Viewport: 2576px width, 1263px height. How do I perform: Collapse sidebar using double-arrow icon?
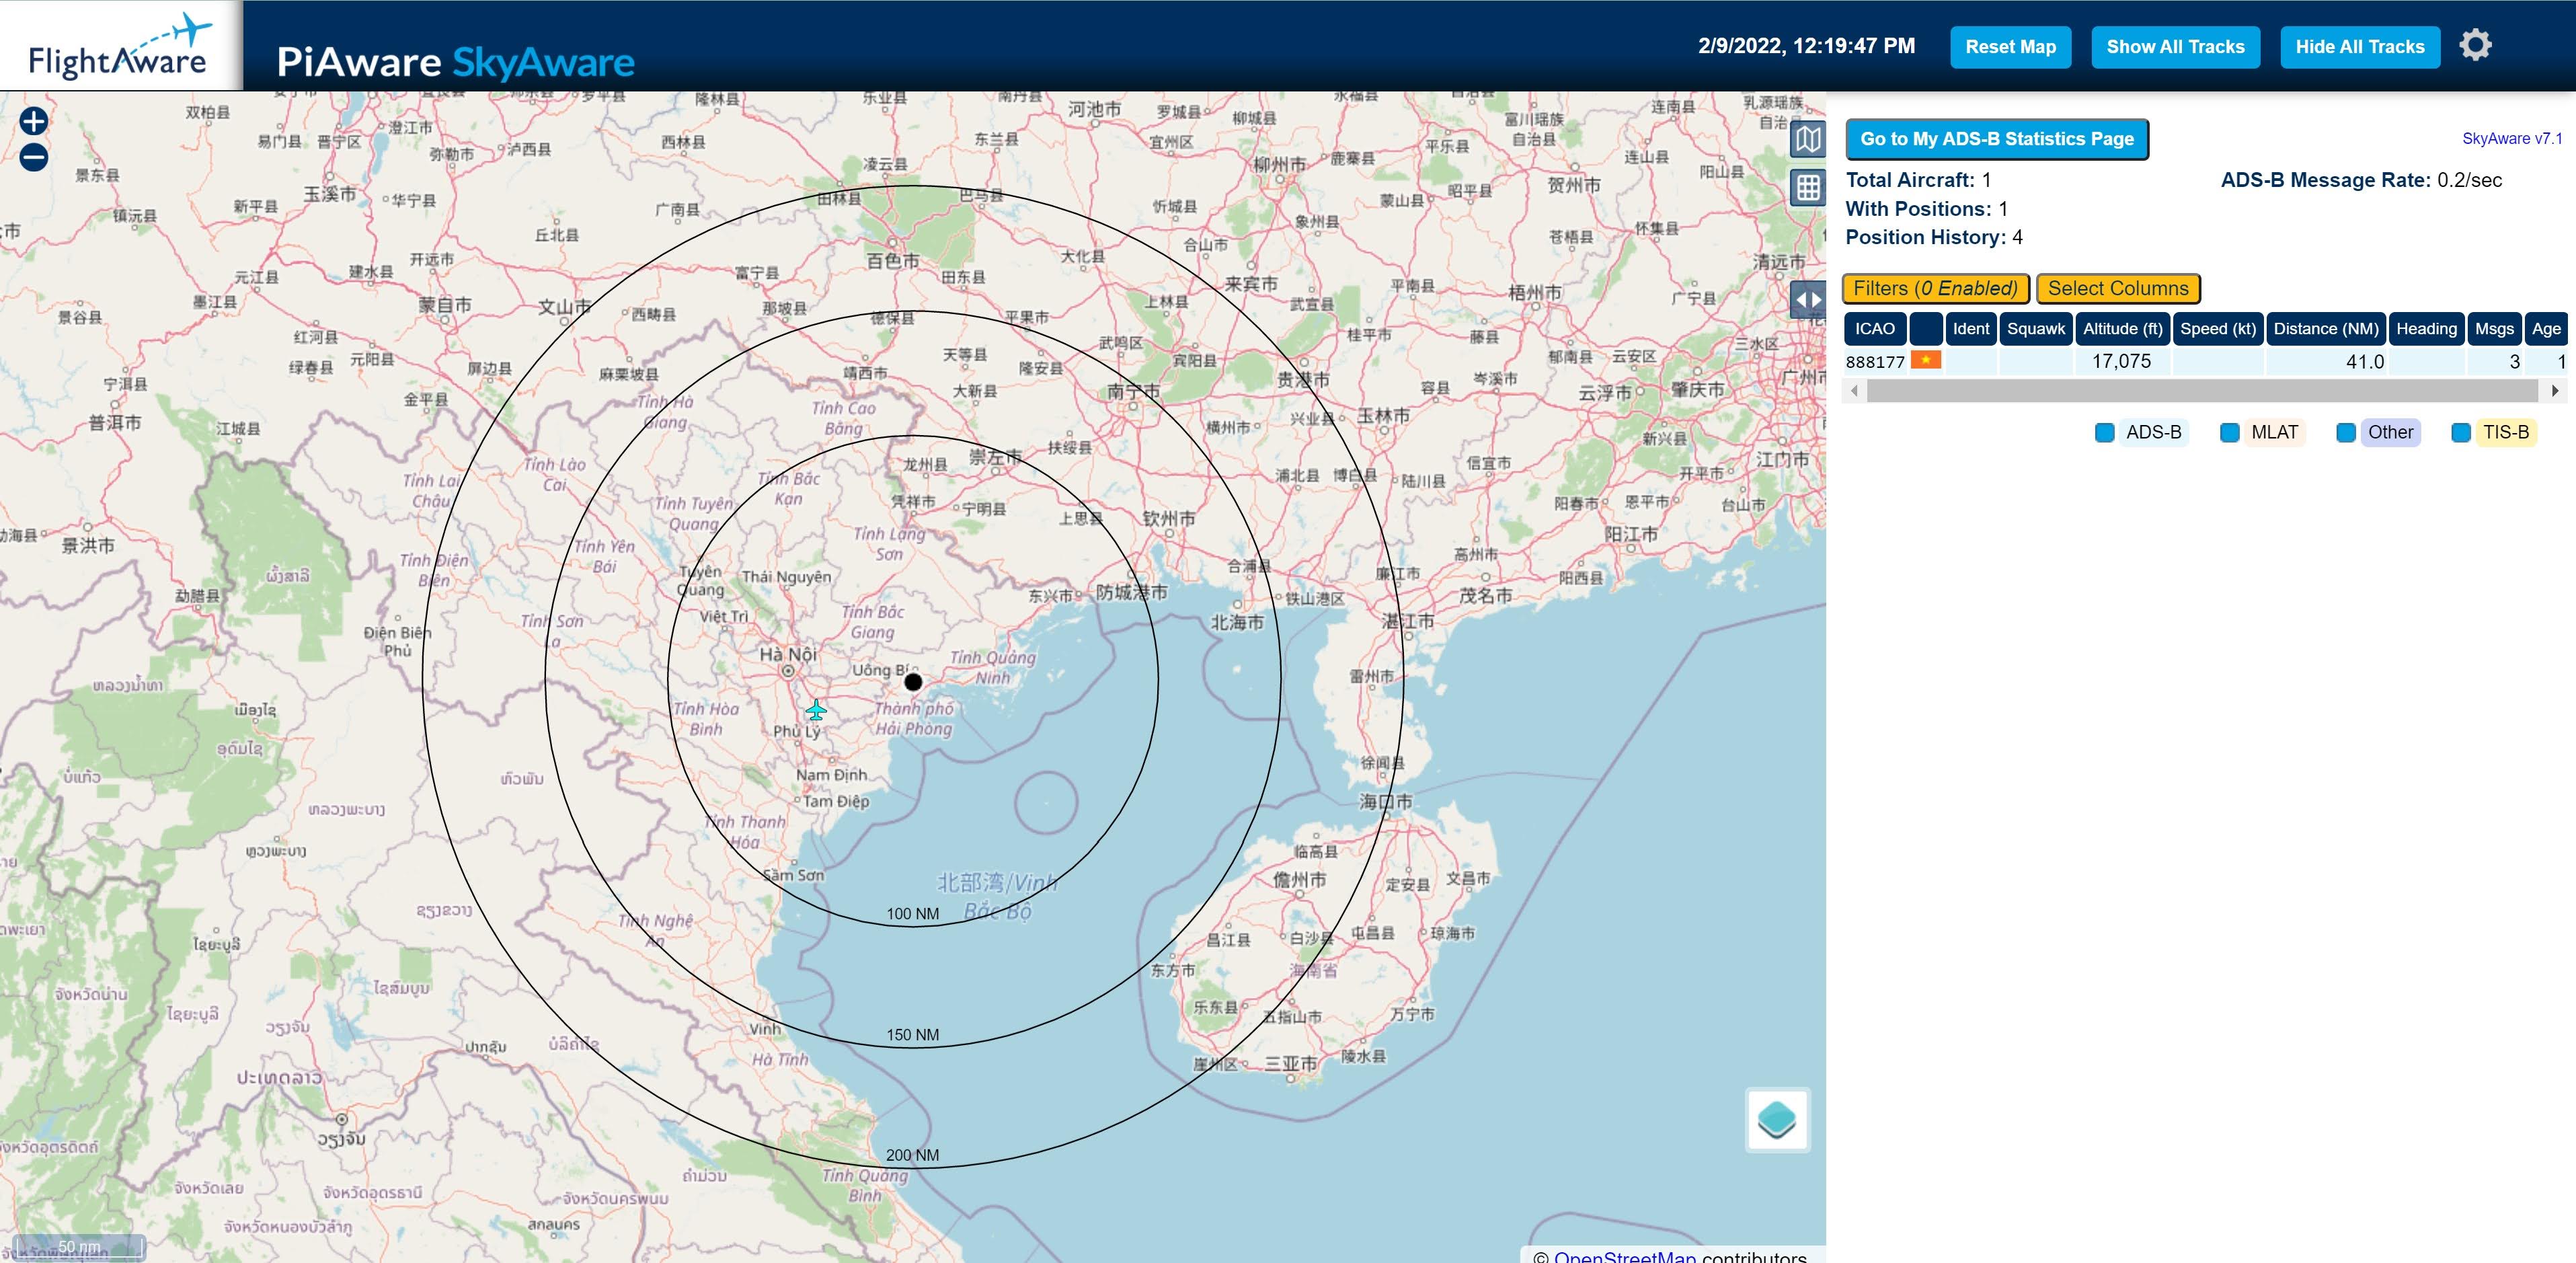coord(1807,299)
